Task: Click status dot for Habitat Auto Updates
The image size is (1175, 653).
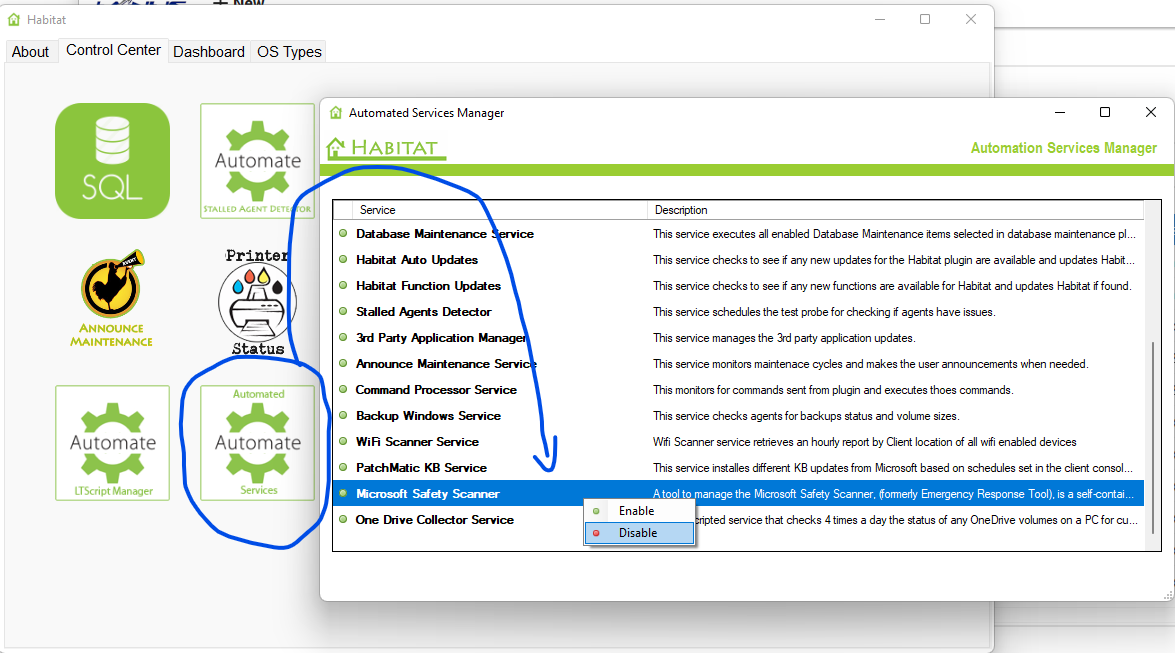Action: [x=343, y=259]
